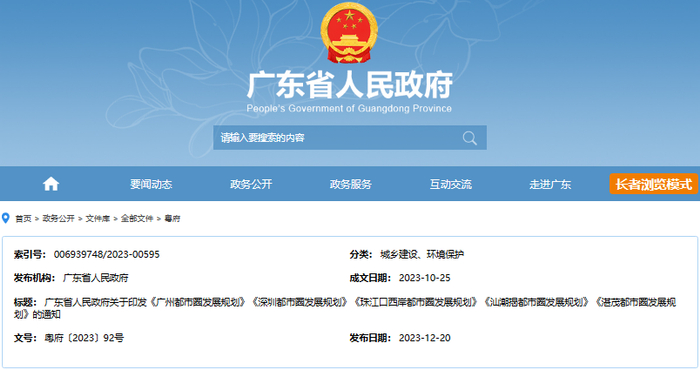Open the 政务公开 navigation menu
The height and width of the screenshot is (370, 700).
tap(251, 184)
